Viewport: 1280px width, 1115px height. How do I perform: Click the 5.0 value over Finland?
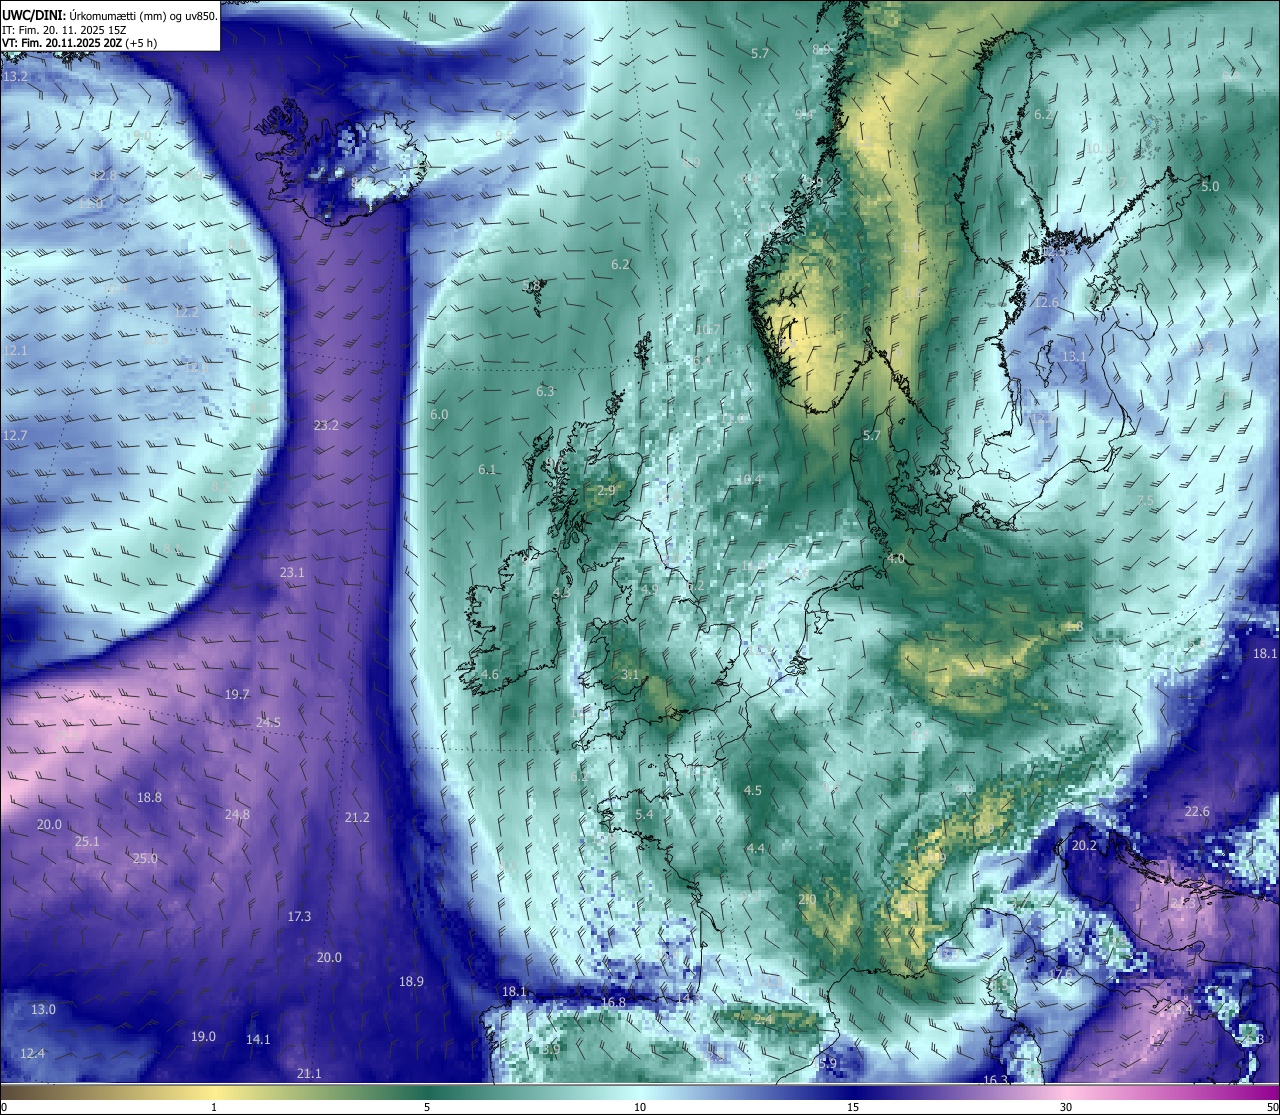click(x=1210, y=186)
